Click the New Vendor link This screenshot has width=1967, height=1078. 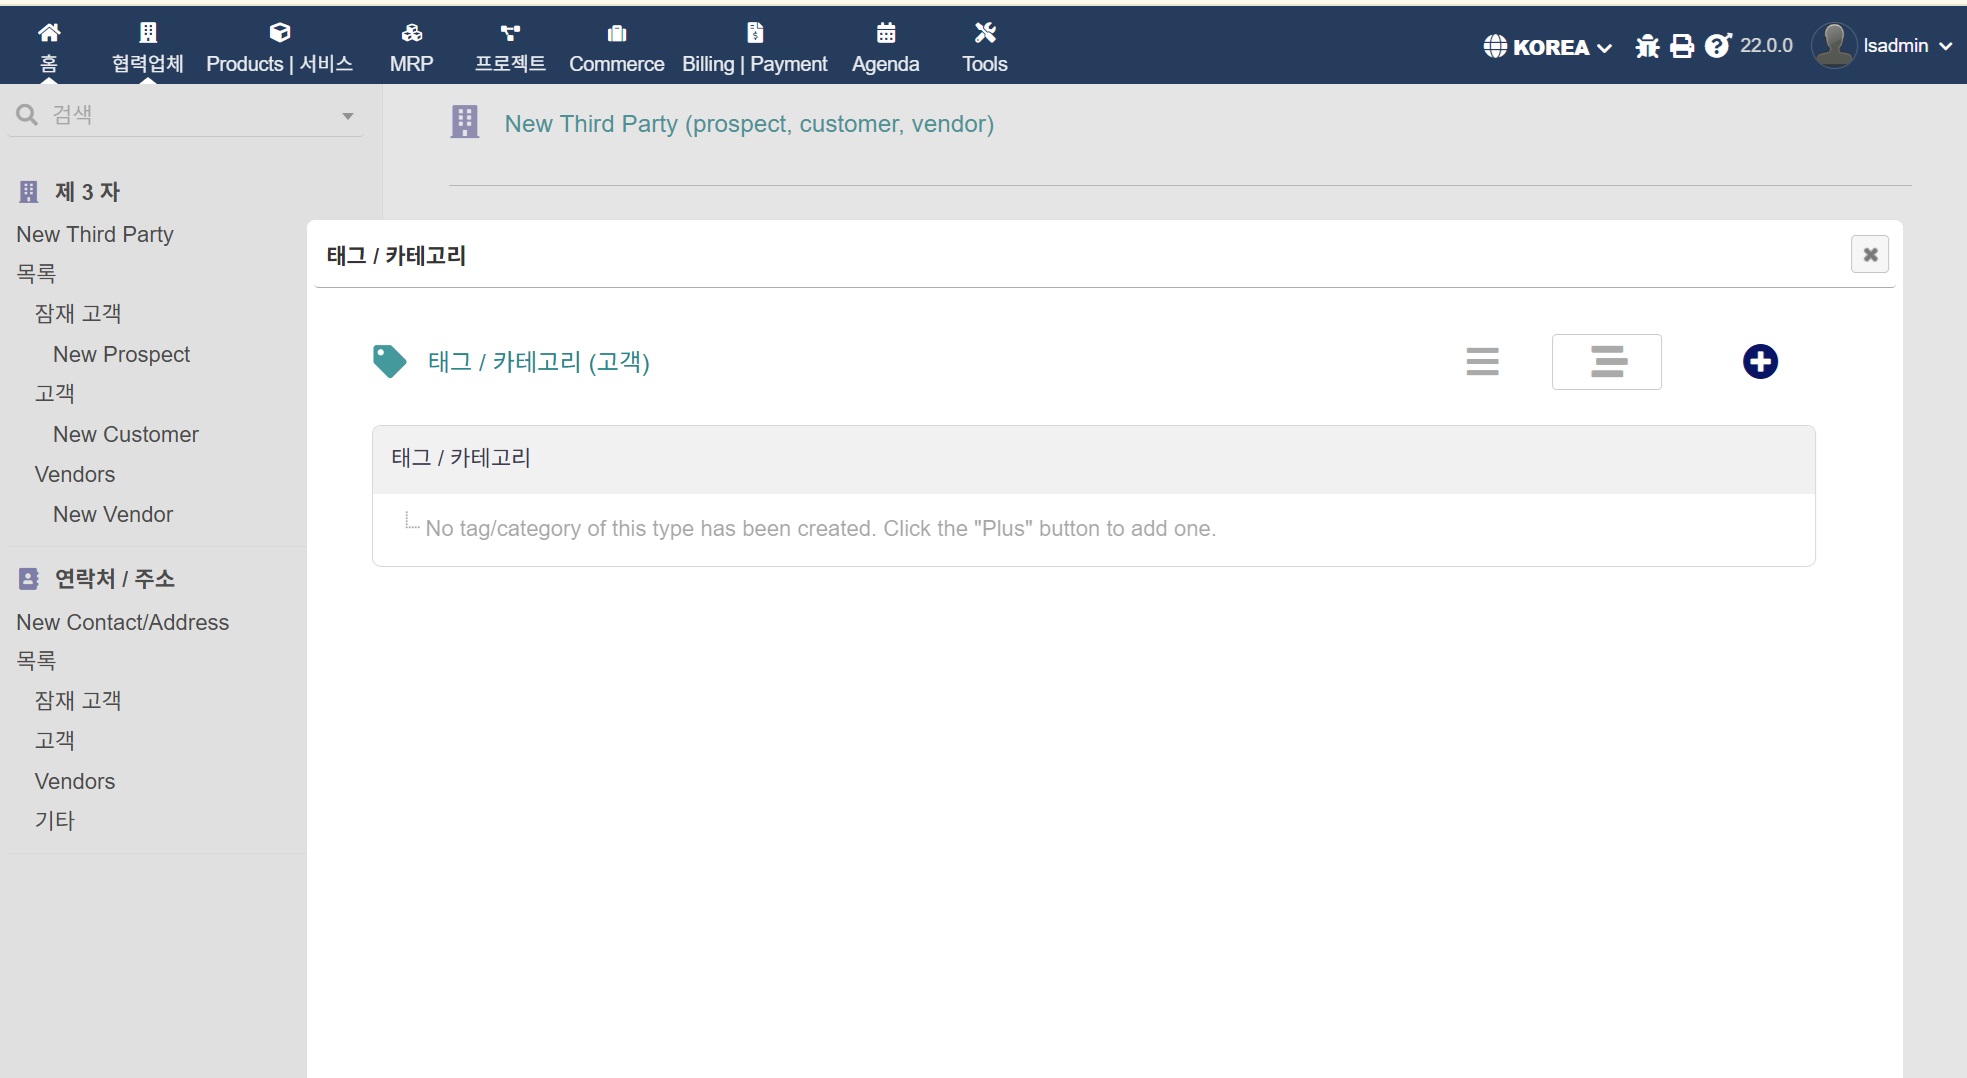click(x=113, y=514)
